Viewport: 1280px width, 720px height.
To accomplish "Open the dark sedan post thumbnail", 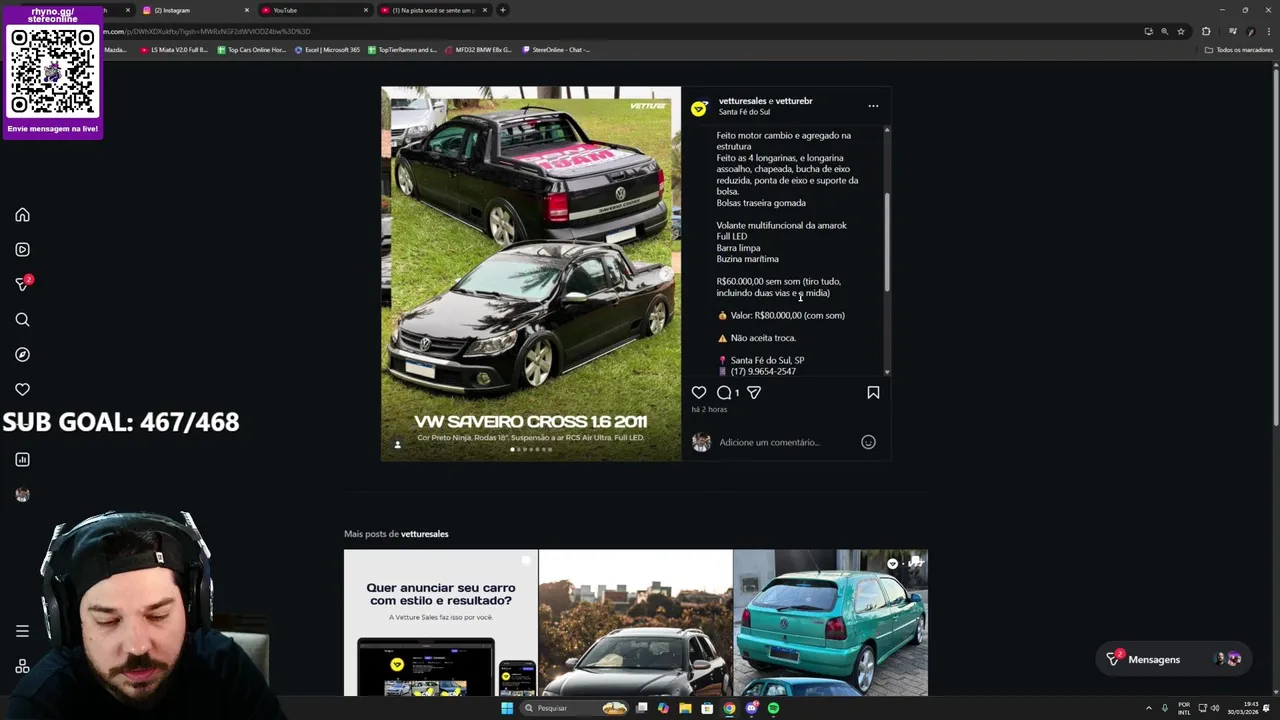I will [x=635, y=623].
